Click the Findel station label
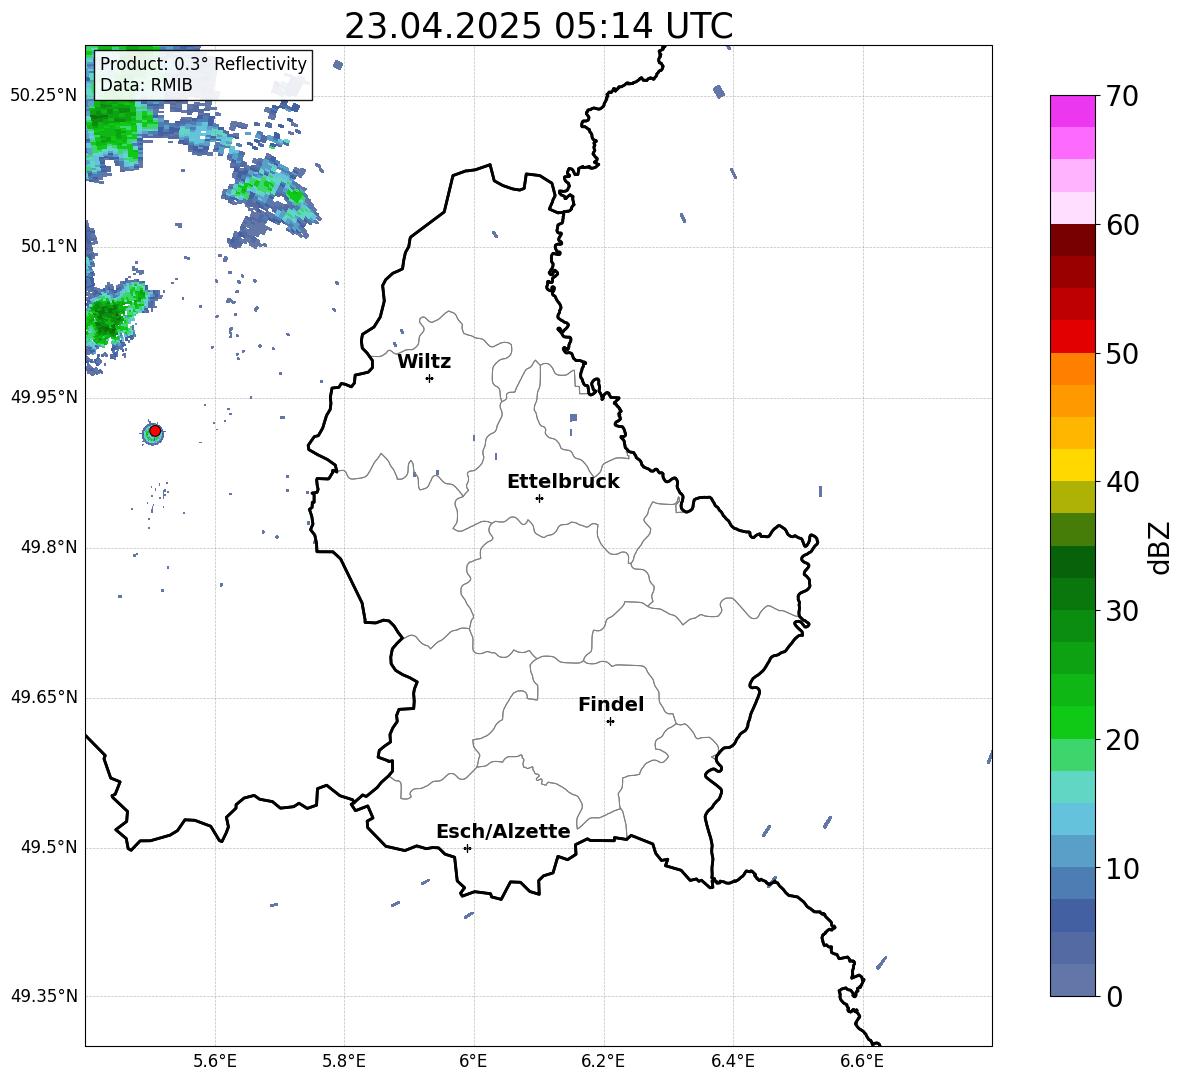Image resolution: width=1184 pixels, height=1081 pixels. pyautogui.click(x=611, y=704)
